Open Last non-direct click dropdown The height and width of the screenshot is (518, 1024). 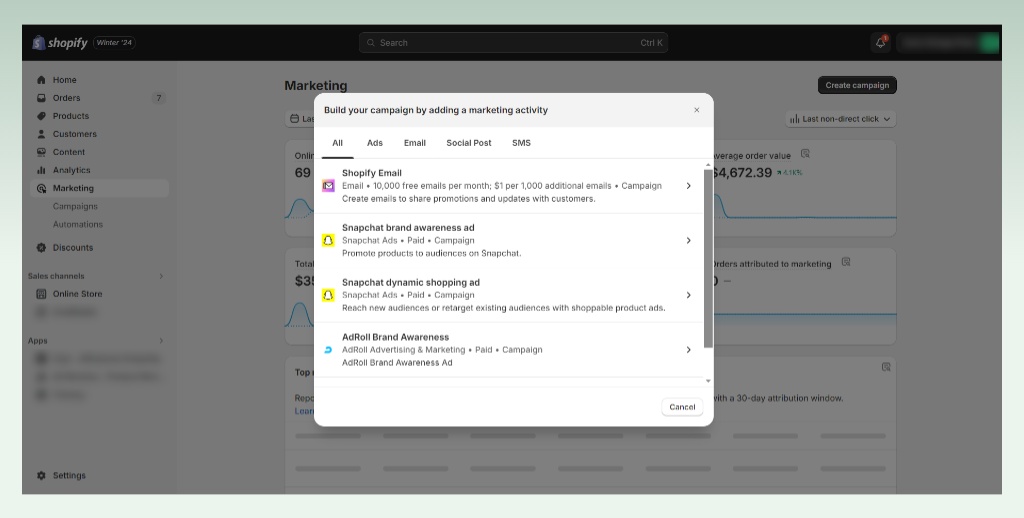click(x=840, y=119)
